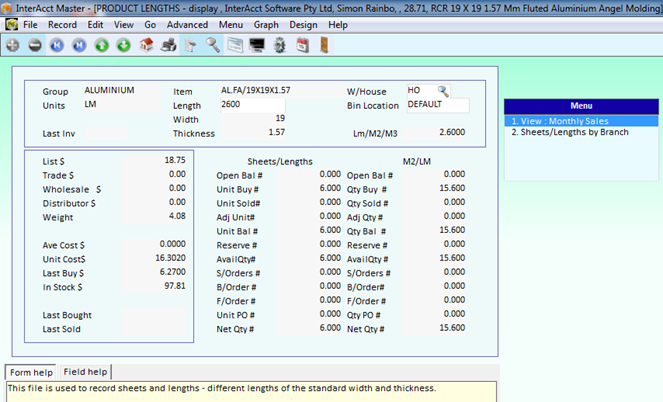Open the Help menu
The width and height of the screenshot is (663, 402).
[x=338, y=25]
